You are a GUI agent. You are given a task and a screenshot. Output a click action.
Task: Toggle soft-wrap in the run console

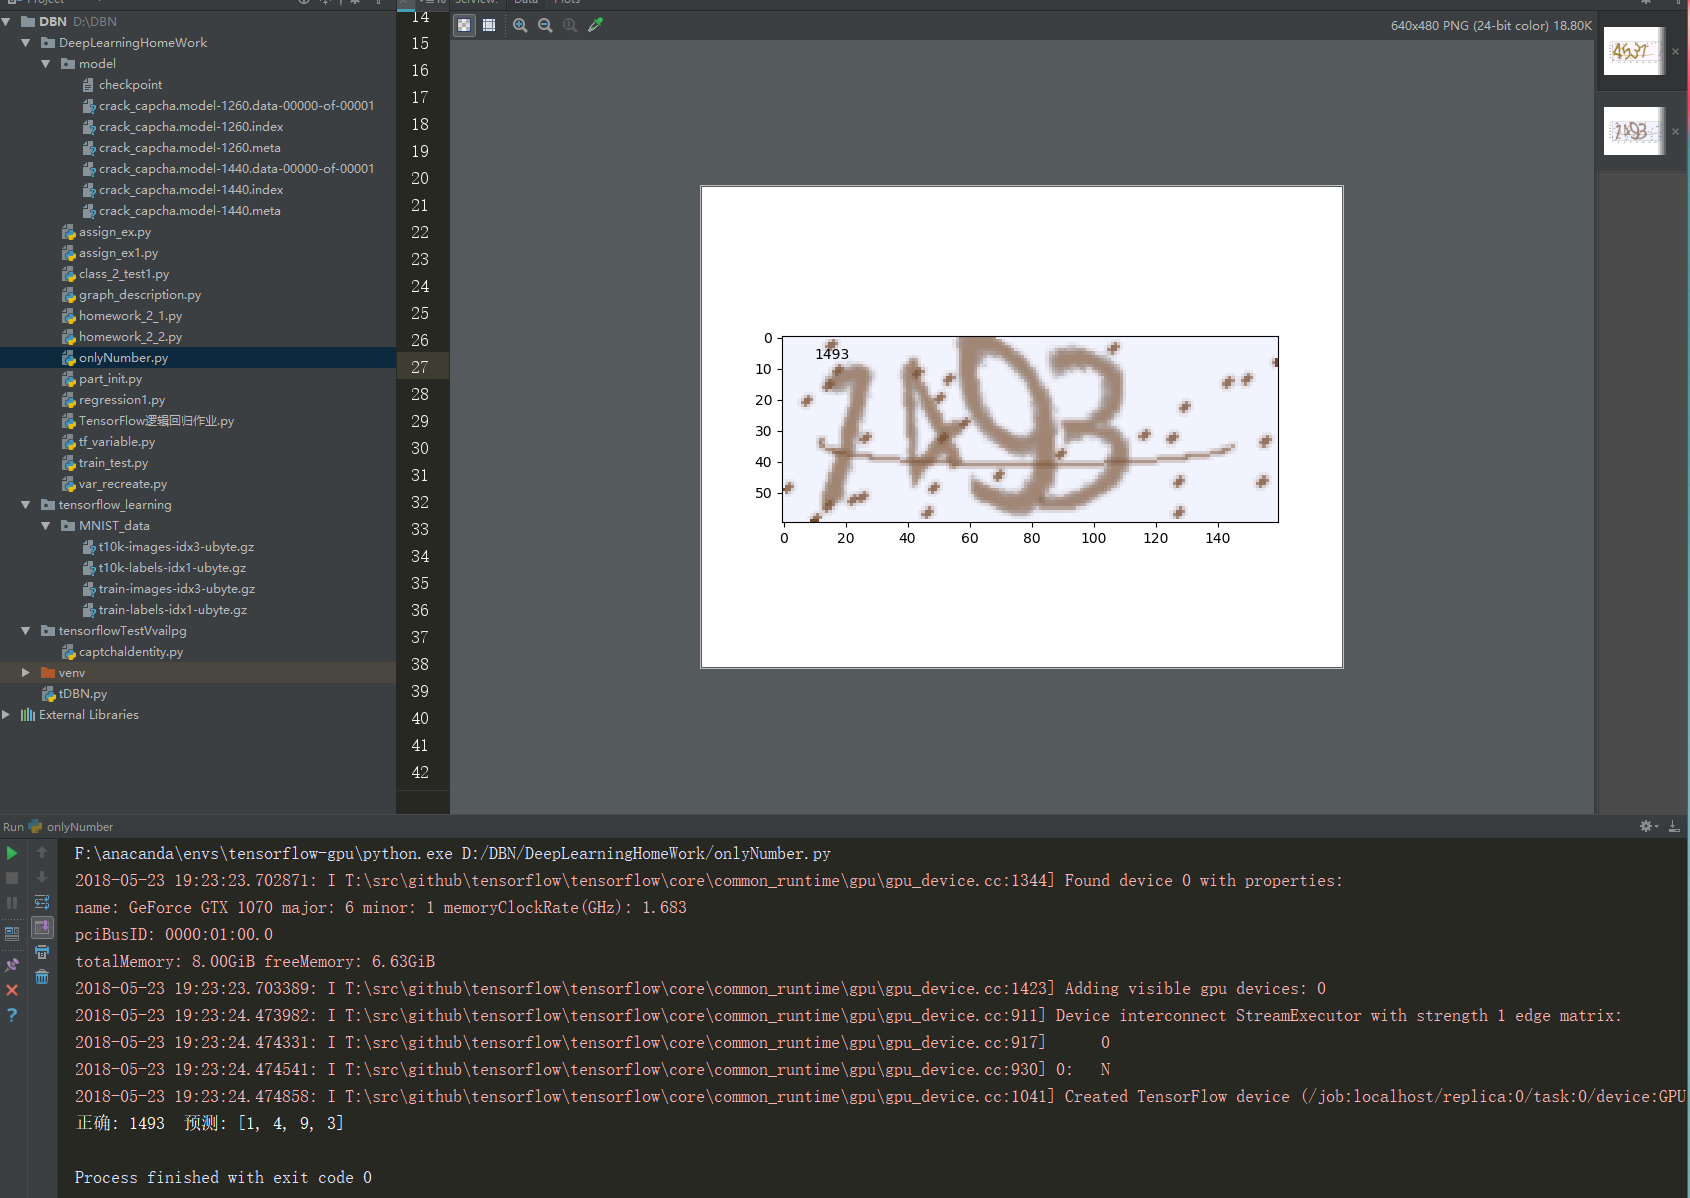[42, 902]
